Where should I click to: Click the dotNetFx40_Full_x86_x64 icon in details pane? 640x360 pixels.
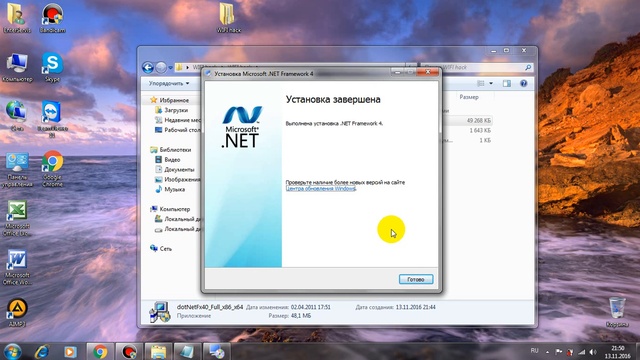click(159, 312)
